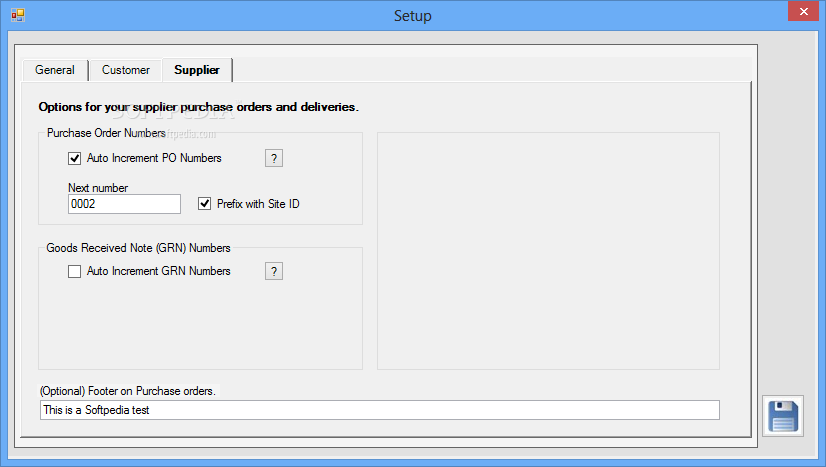Switch to the General tab

point(55,70)
